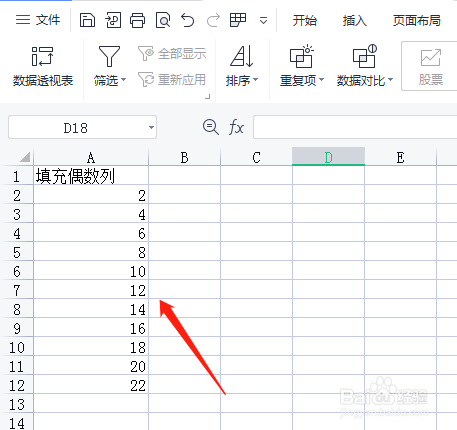Click 全部显示 show all button
Screen dimensions: 457x430
[172, 53]
